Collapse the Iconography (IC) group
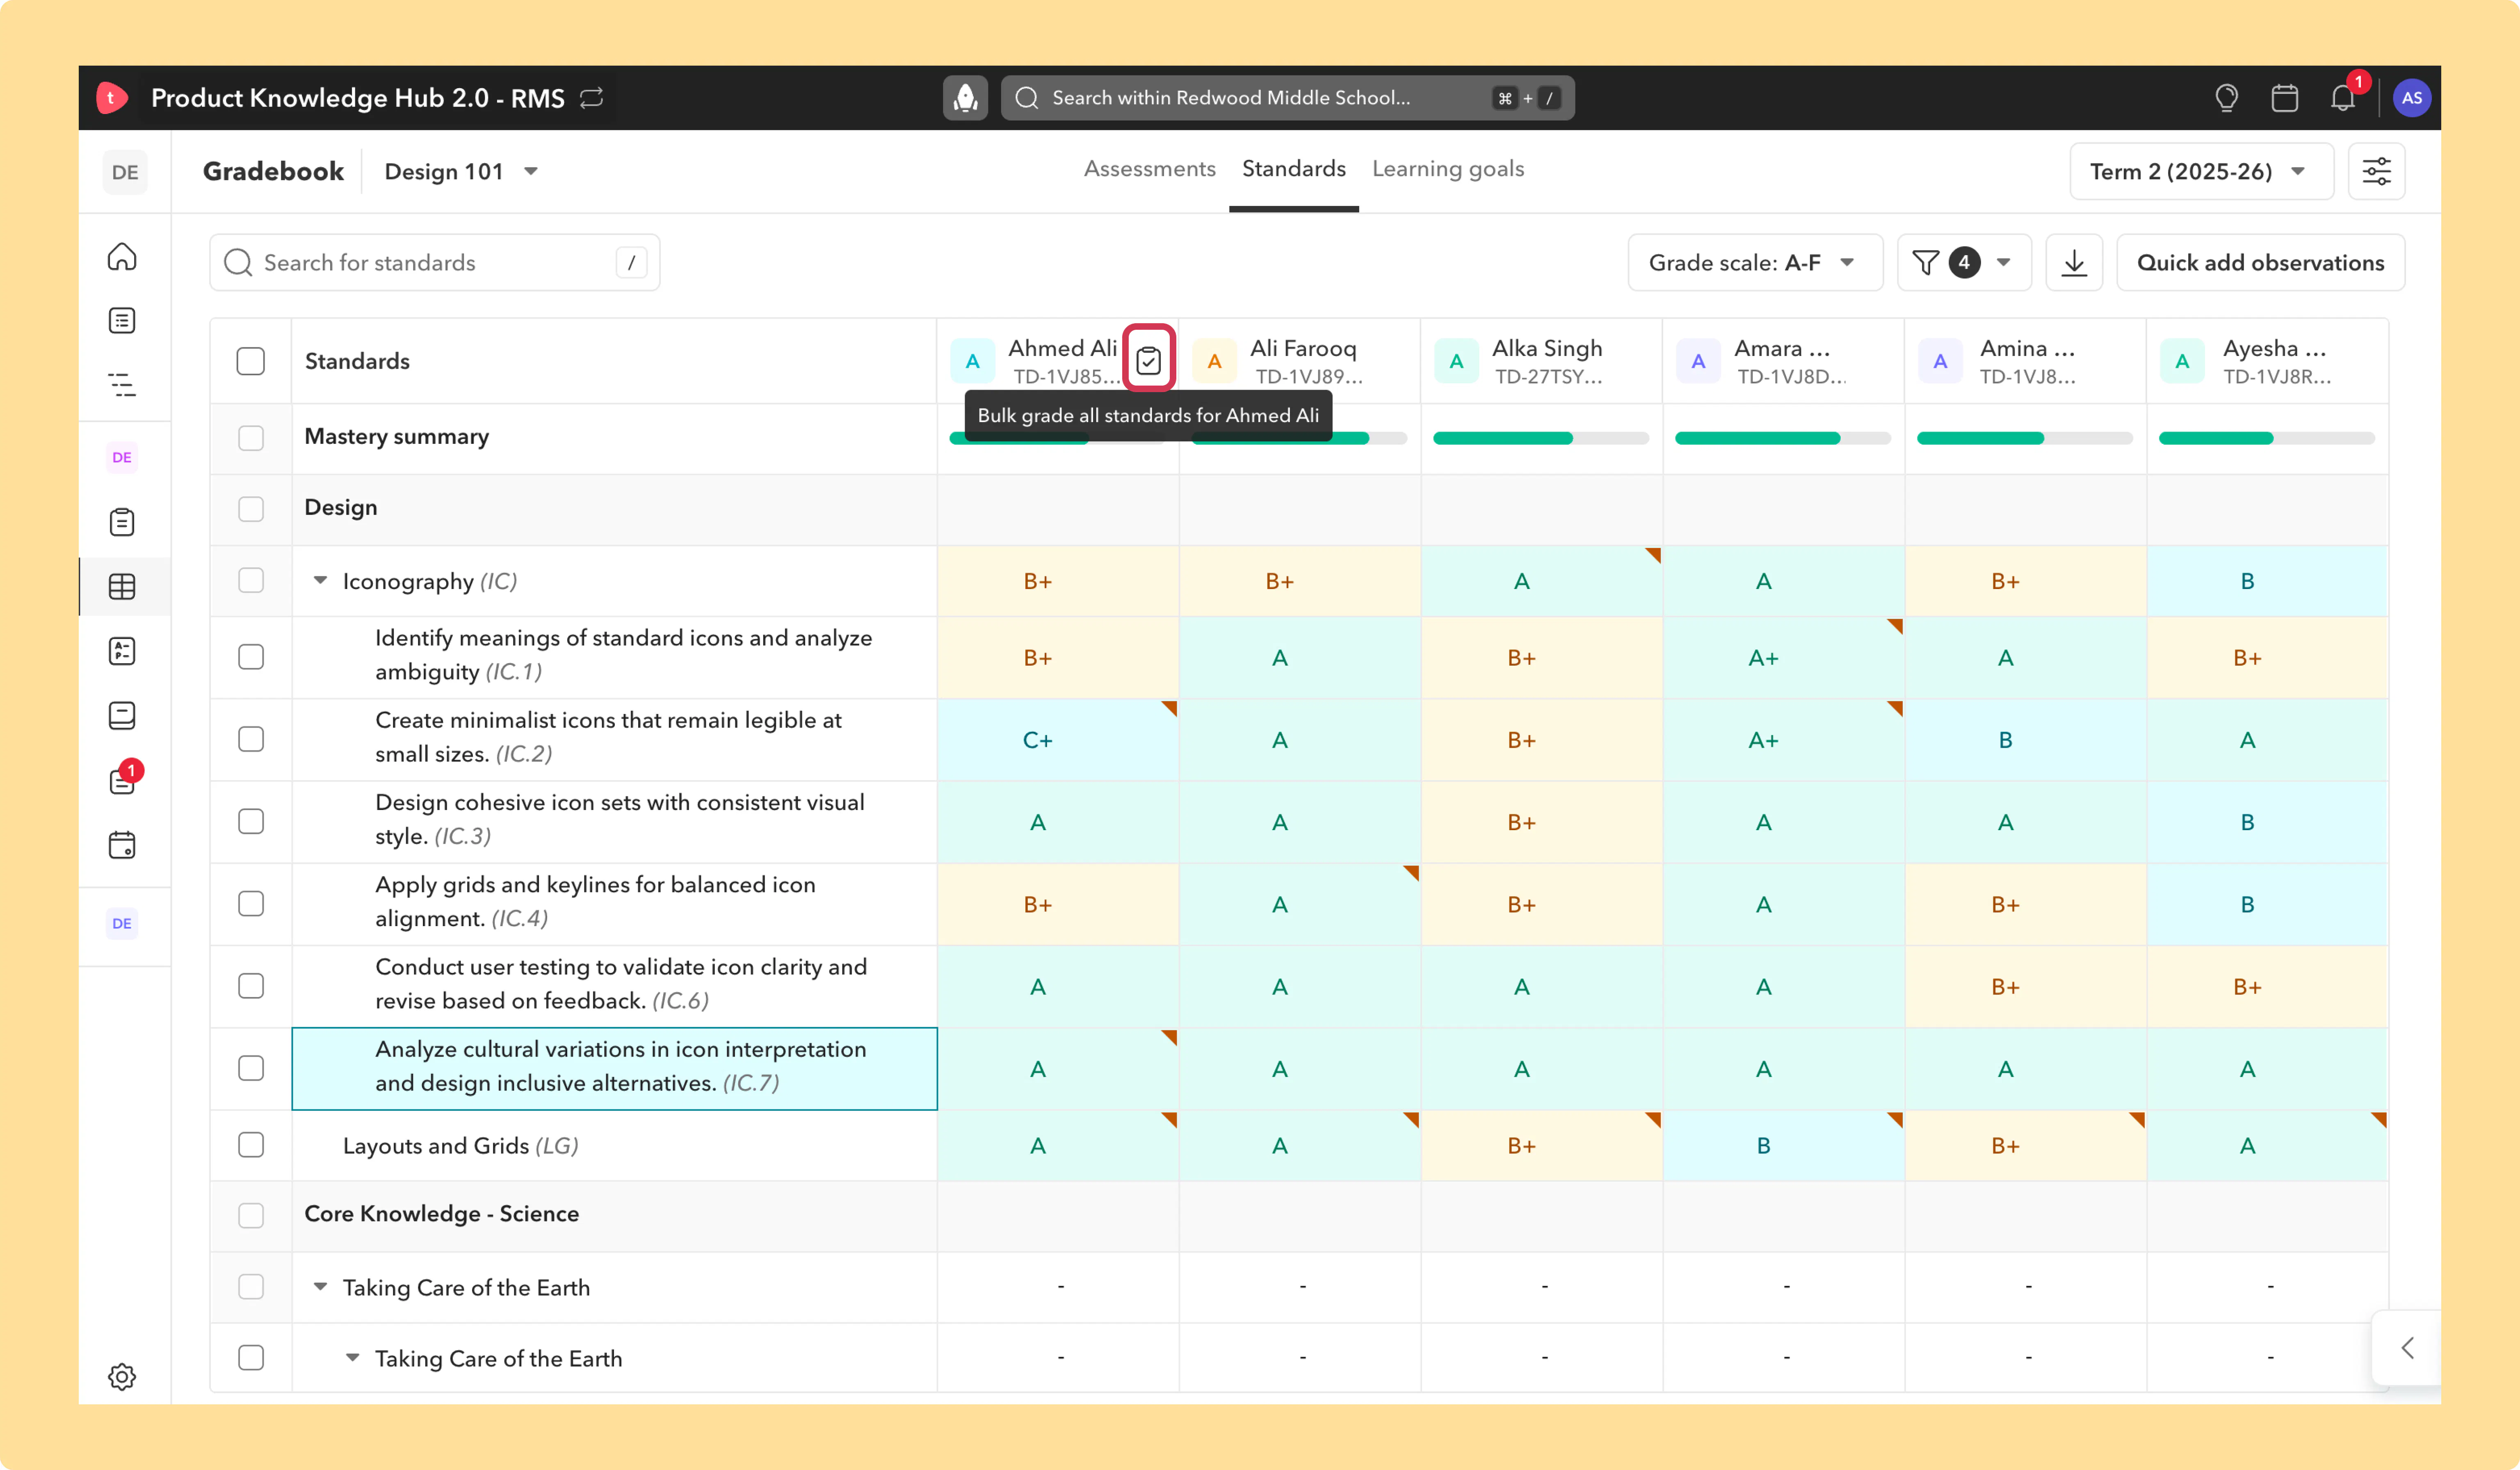 (320, 580)
